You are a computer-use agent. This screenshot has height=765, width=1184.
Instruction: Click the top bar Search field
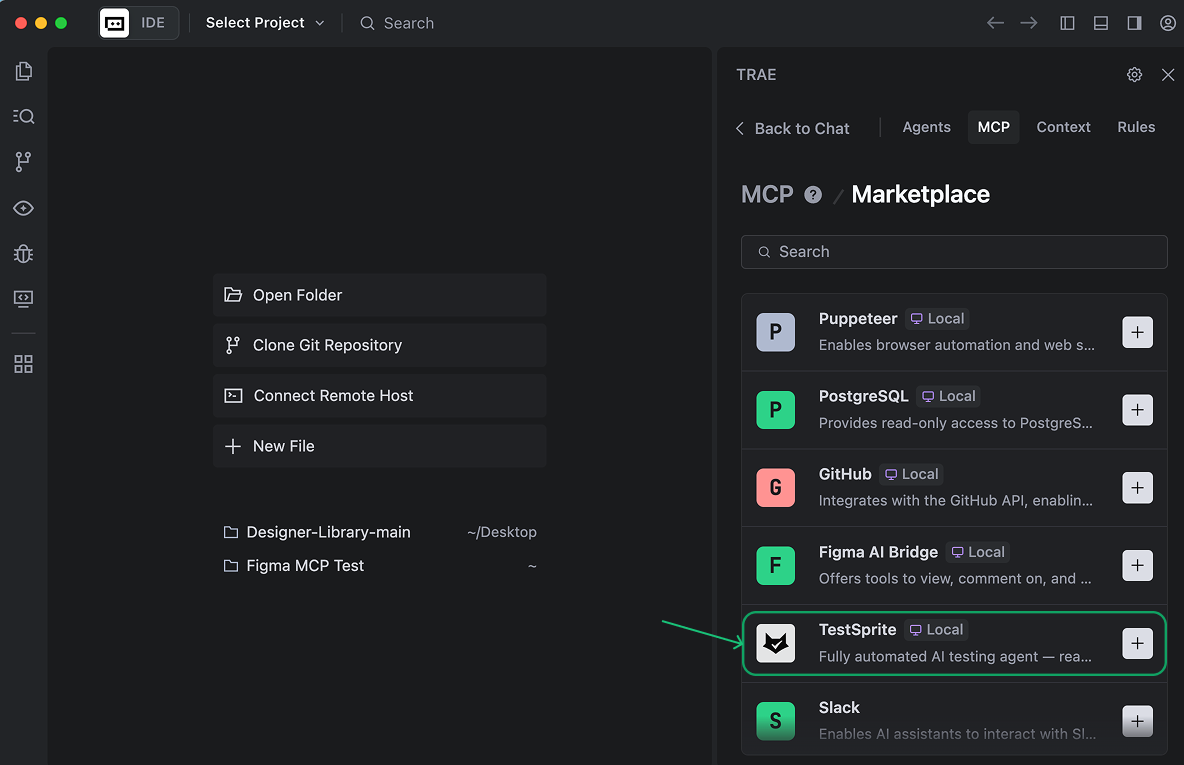[x=397, y=23]
